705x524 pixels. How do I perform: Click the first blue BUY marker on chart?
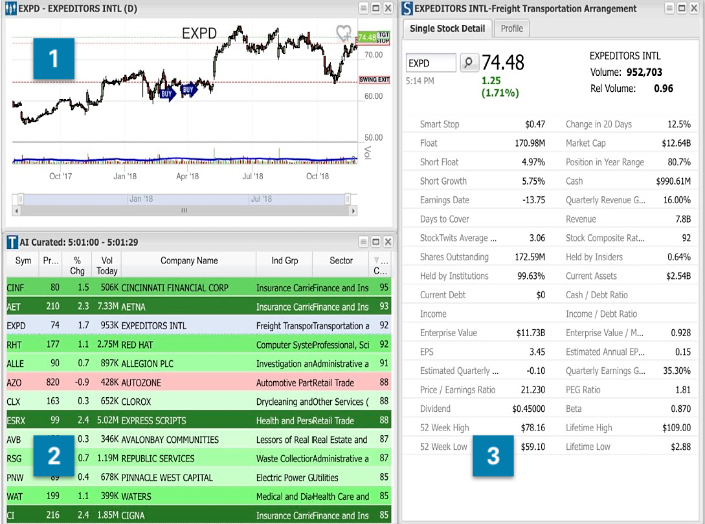coord(167,94)
